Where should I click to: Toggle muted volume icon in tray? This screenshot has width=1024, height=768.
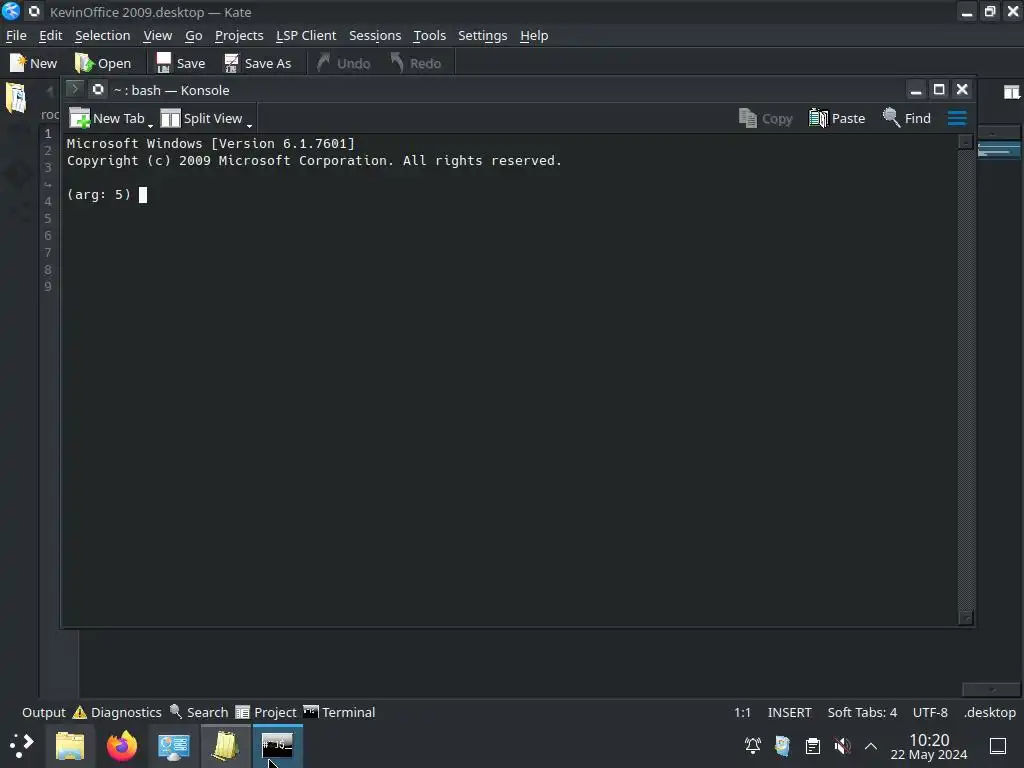coord(842,745)
